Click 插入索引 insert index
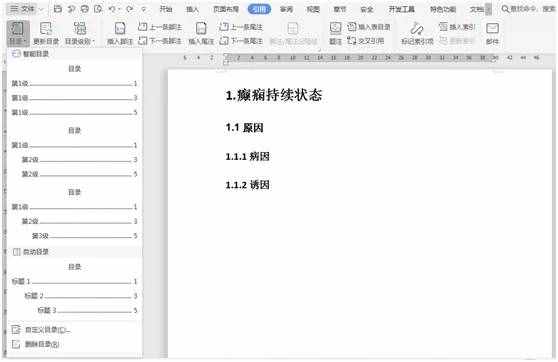The image size is (558, 362). tap(457, 27)
